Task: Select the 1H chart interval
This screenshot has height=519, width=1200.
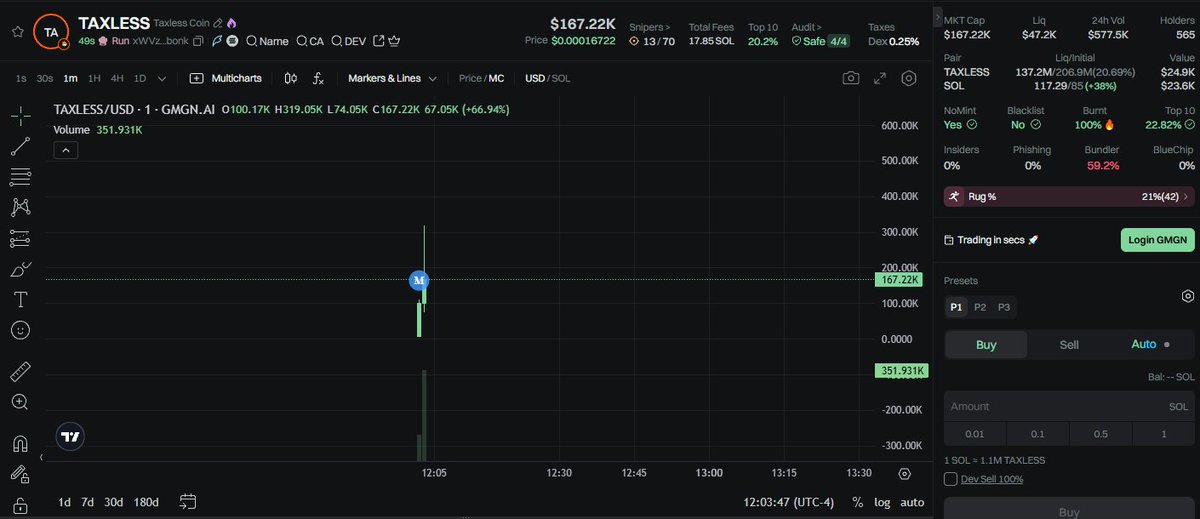Action: 94,78
